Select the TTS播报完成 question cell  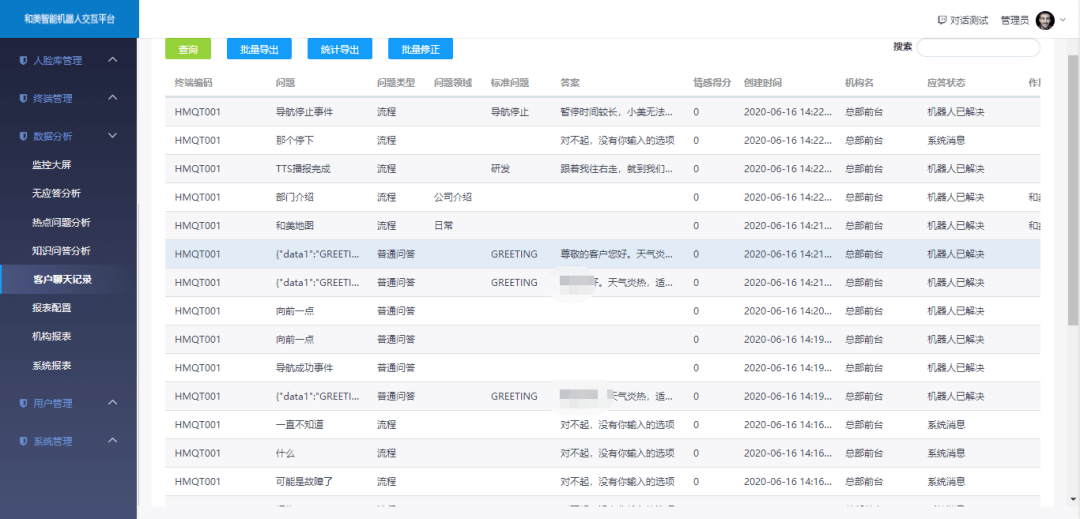(x=303, y=169)
